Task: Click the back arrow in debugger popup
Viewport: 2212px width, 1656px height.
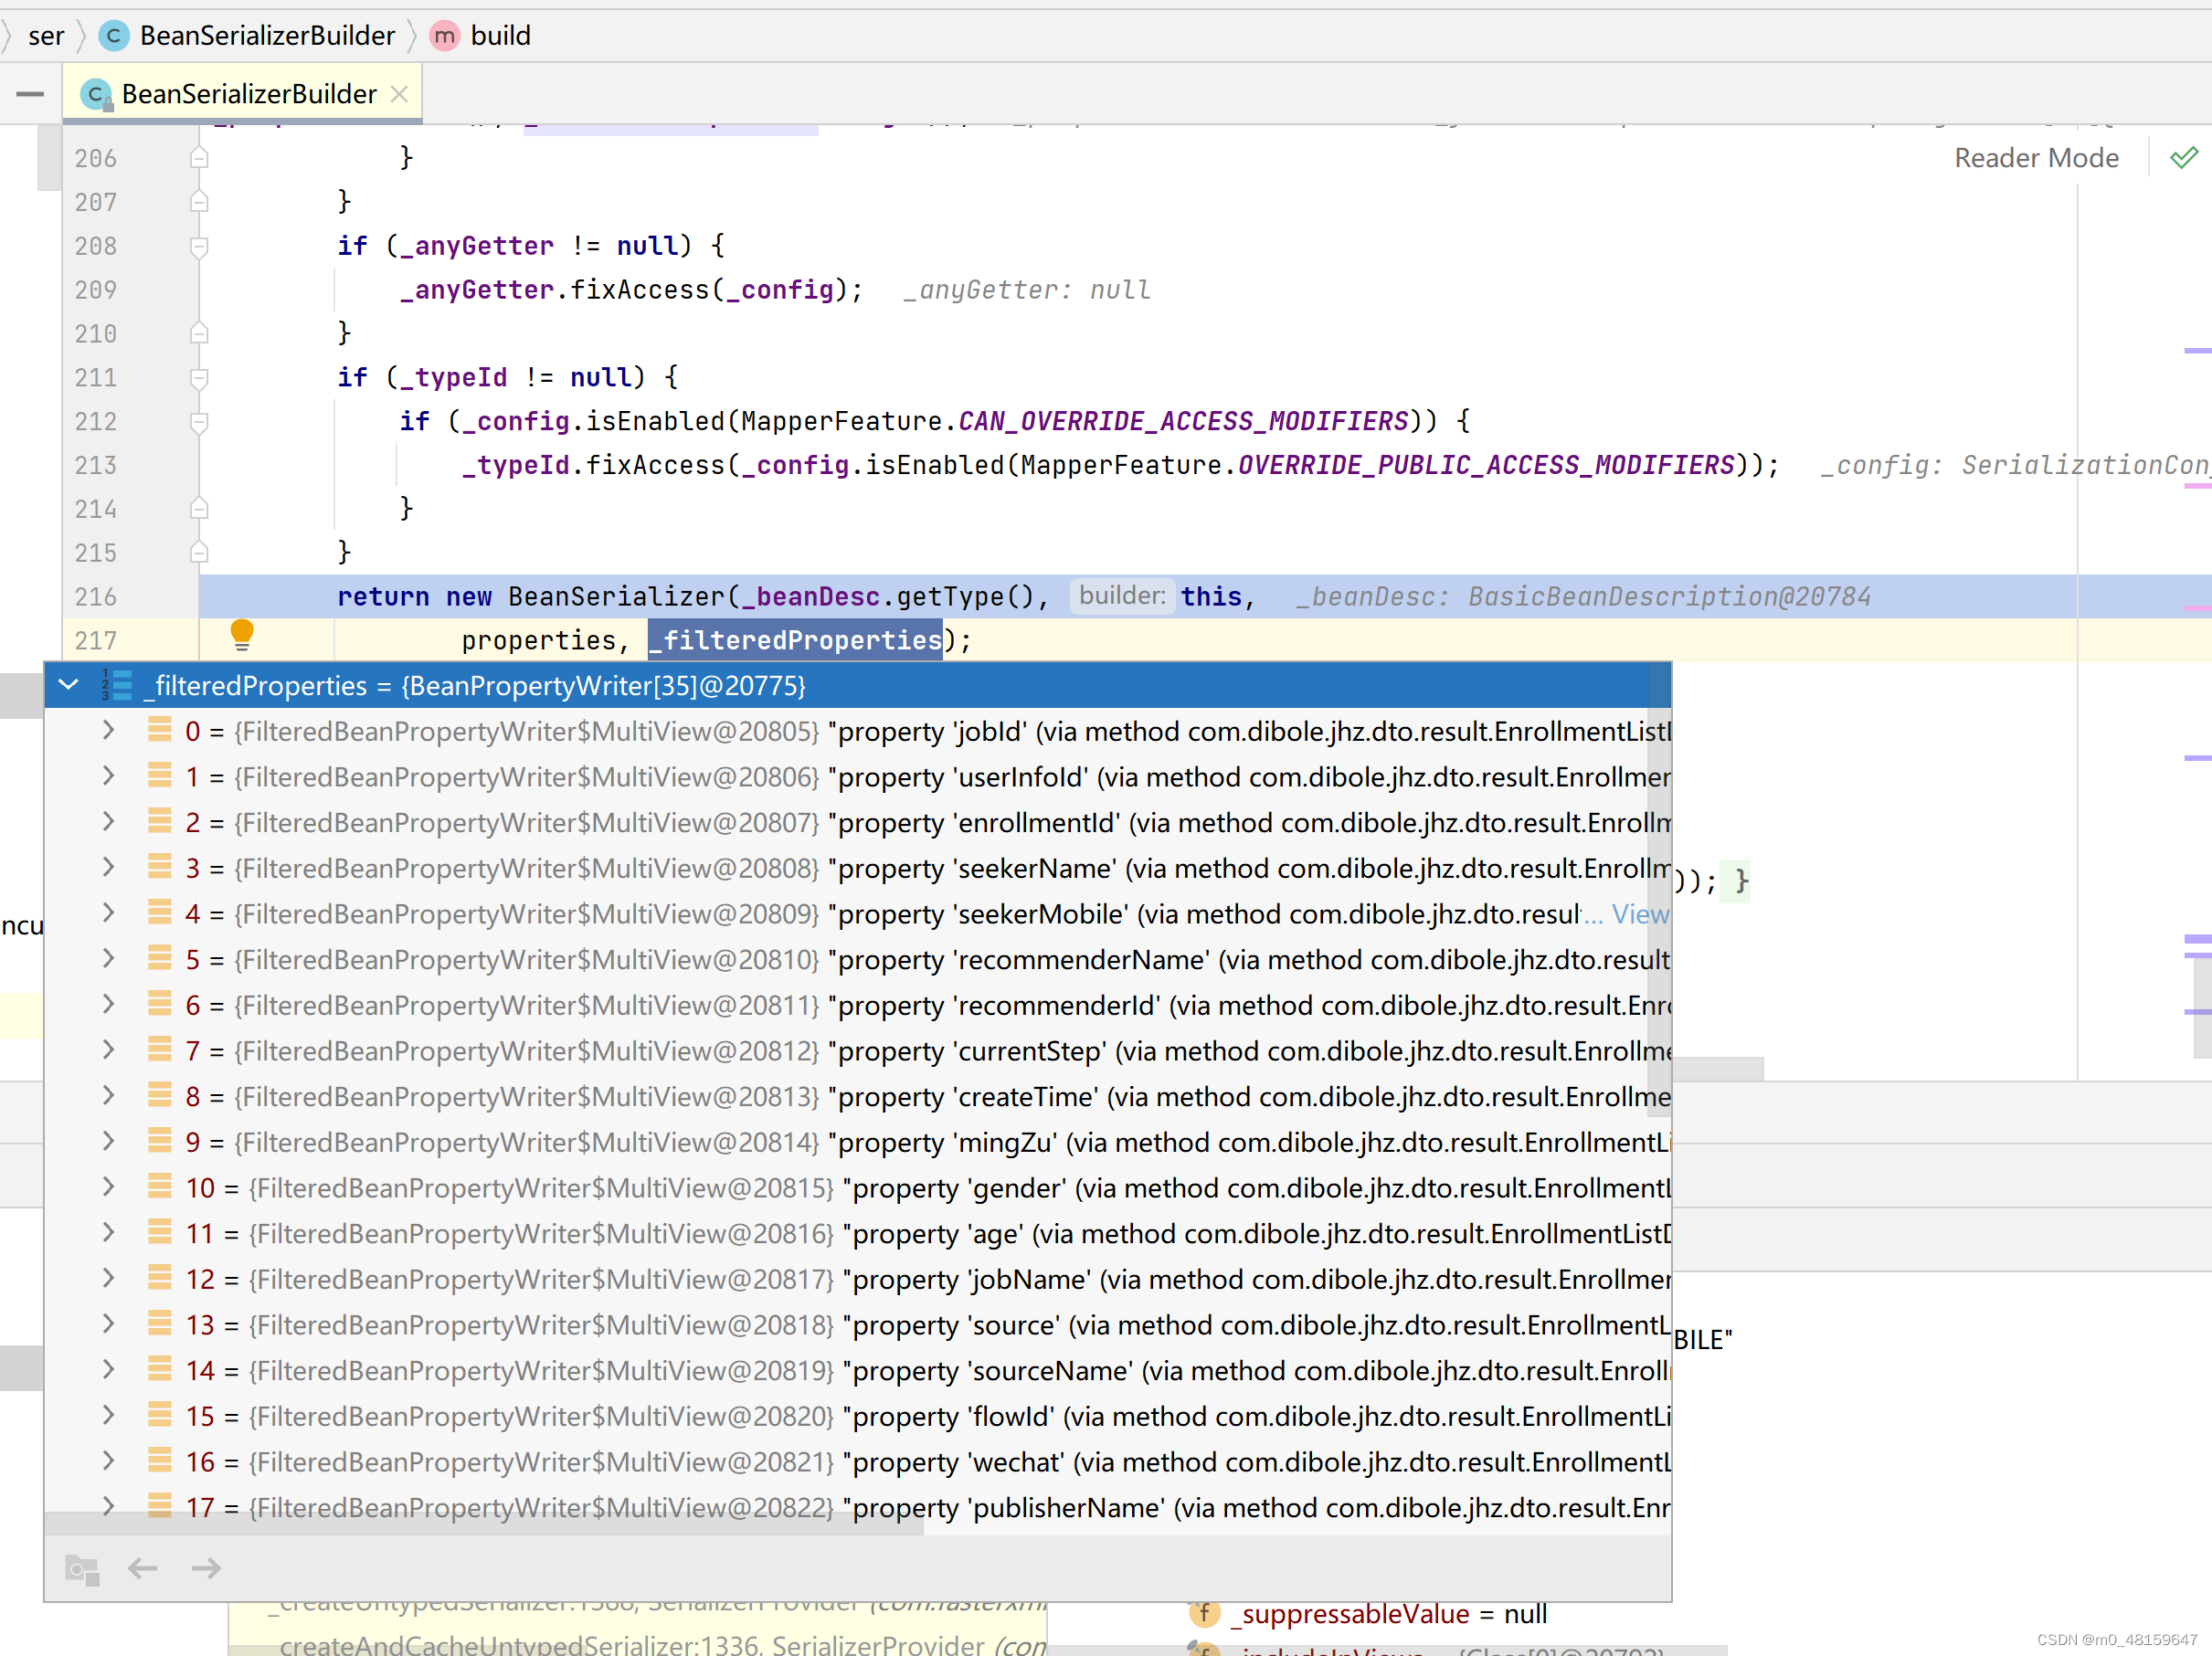Action: point(143,1568)
